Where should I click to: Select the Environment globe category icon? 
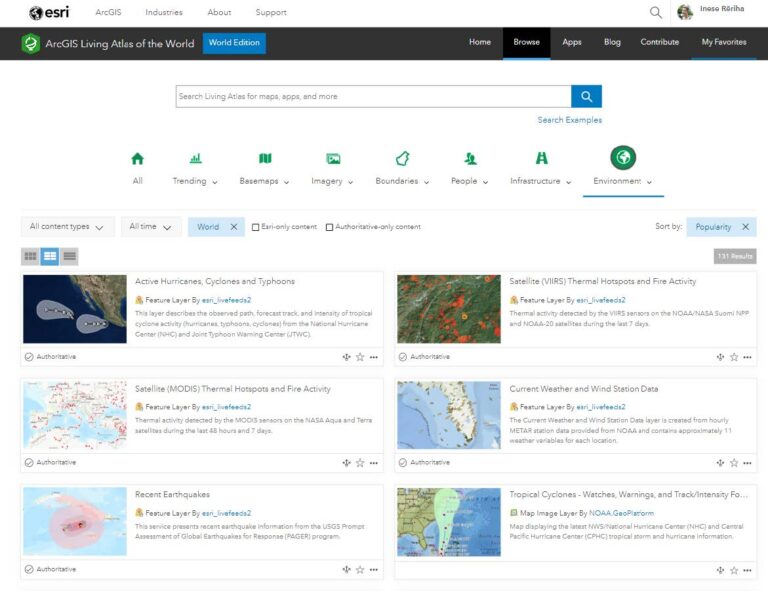(623, 158)
